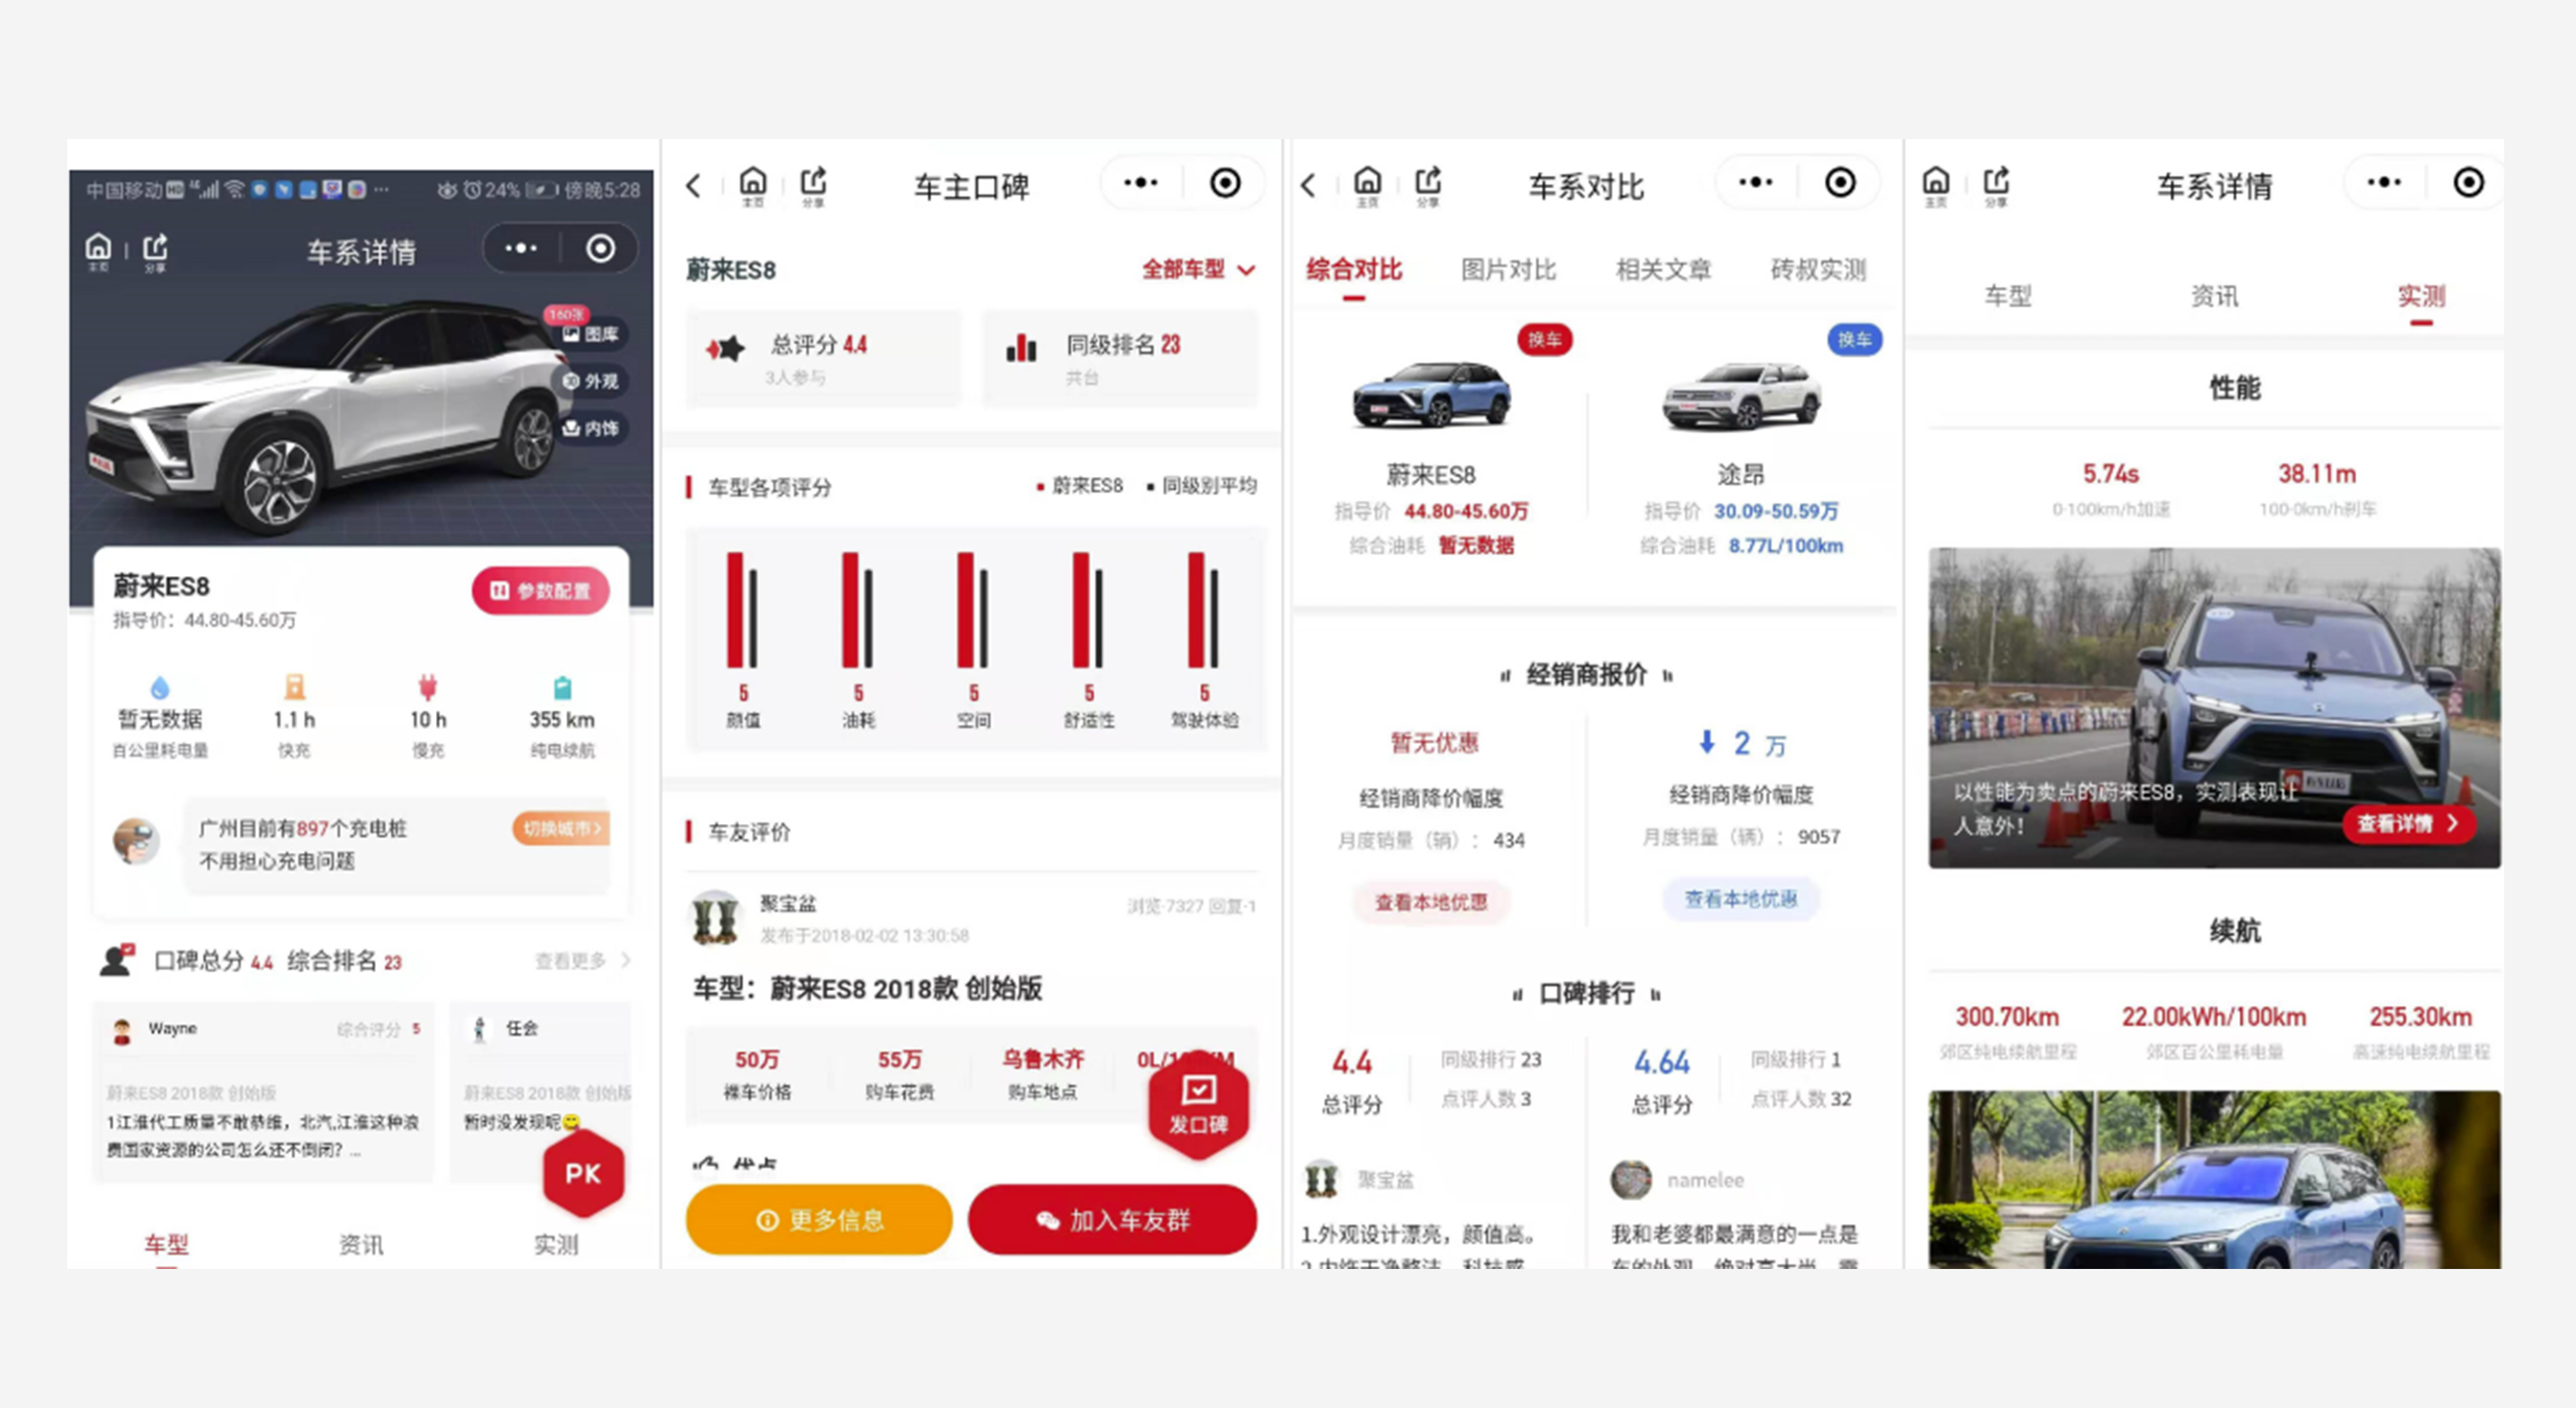The width and height of the screenshot is (2576, 1408).
Task: Tap the share icon on the 车主口碑 page
Action: click(813, 183)
